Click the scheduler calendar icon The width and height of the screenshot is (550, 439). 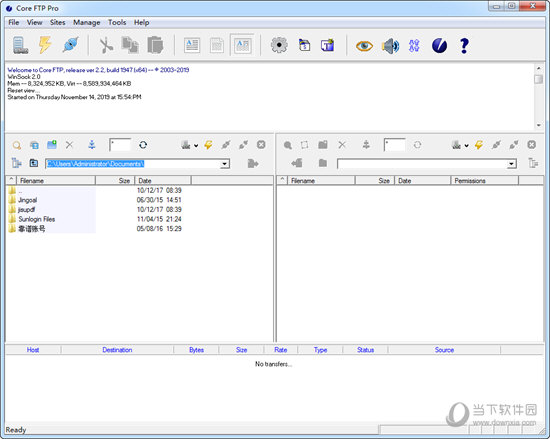tap(304, 45)
